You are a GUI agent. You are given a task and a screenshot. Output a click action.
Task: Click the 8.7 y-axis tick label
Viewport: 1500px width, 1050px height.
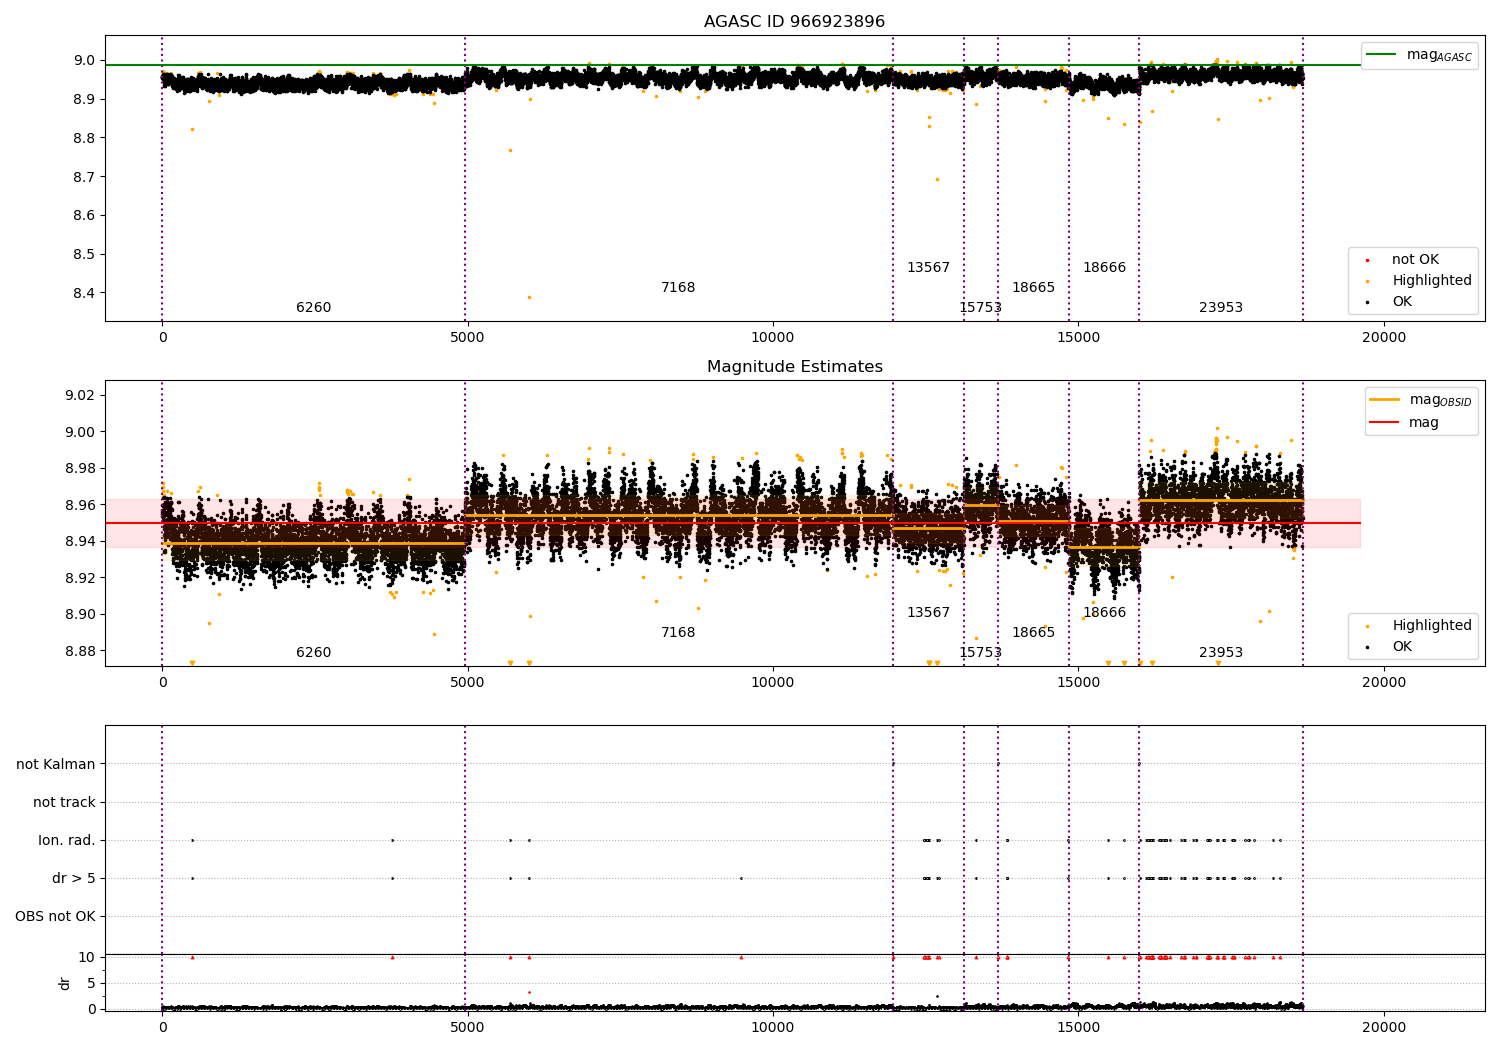(84, 177)
